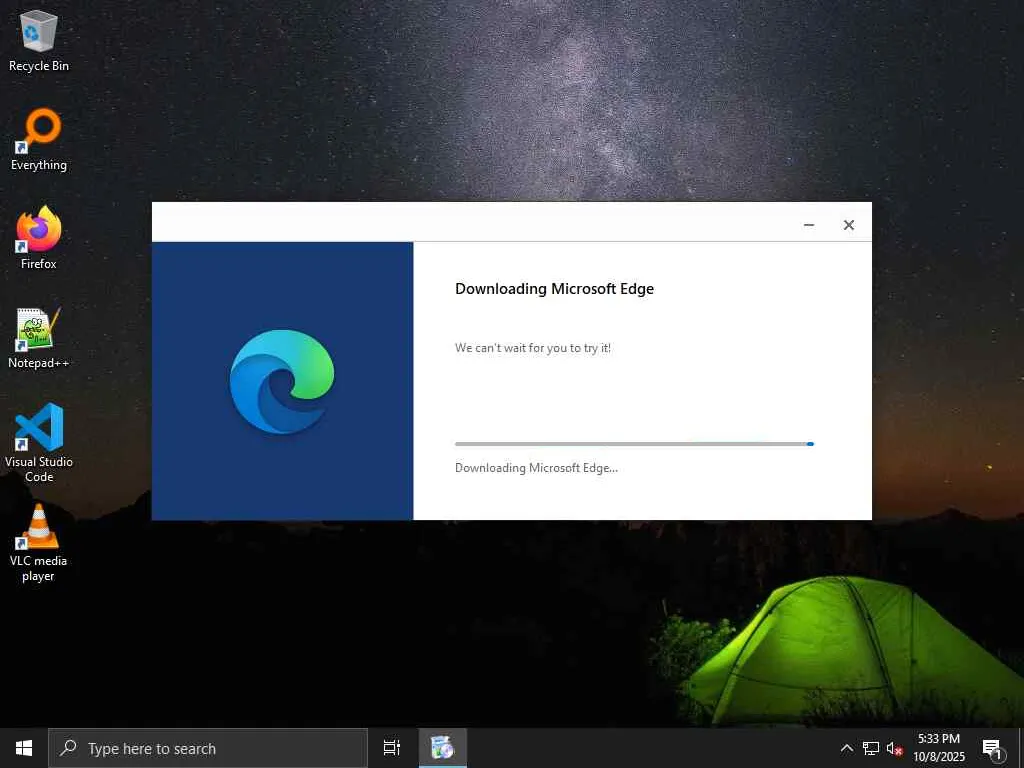Open the Action Center notifications icon
This screenshot has width=1024, height=768.
pyautogui.click(x=993, y=748)
